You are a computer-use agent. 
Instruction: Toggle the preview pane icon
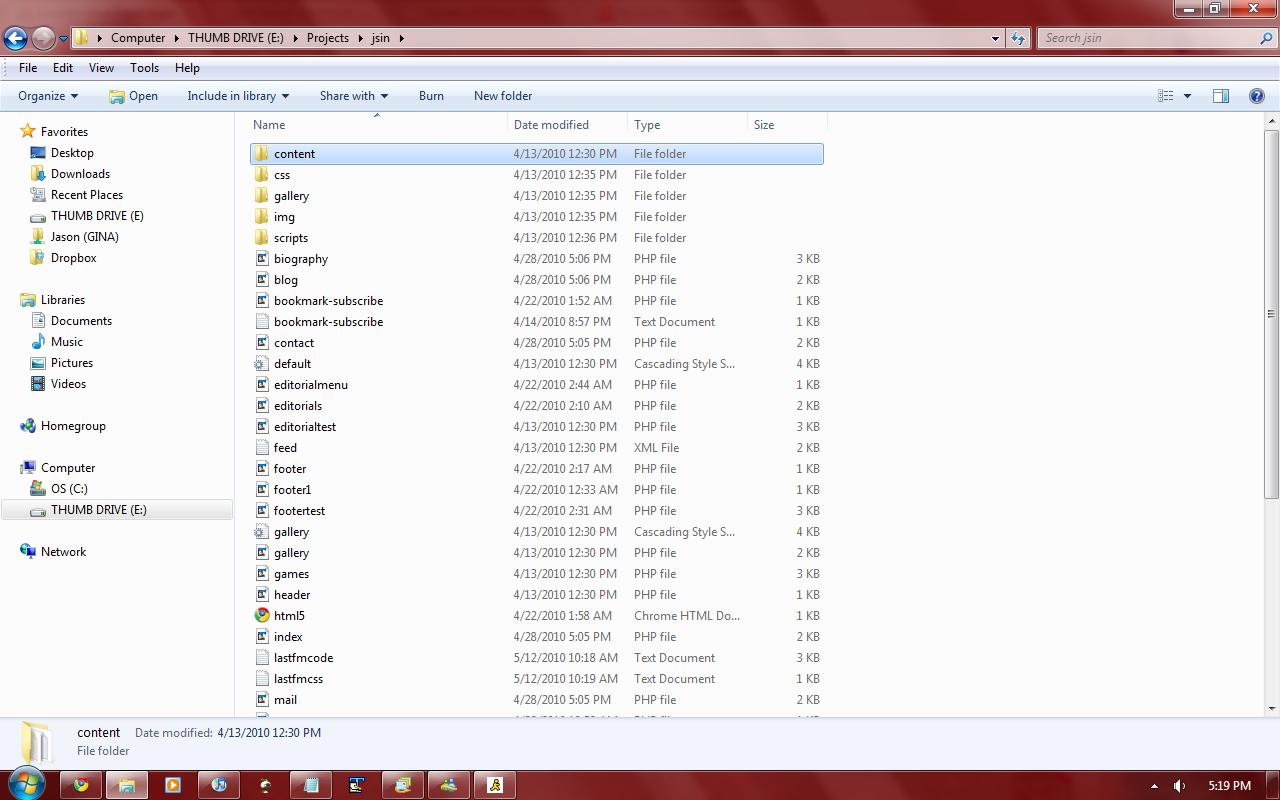point(1220,96)
